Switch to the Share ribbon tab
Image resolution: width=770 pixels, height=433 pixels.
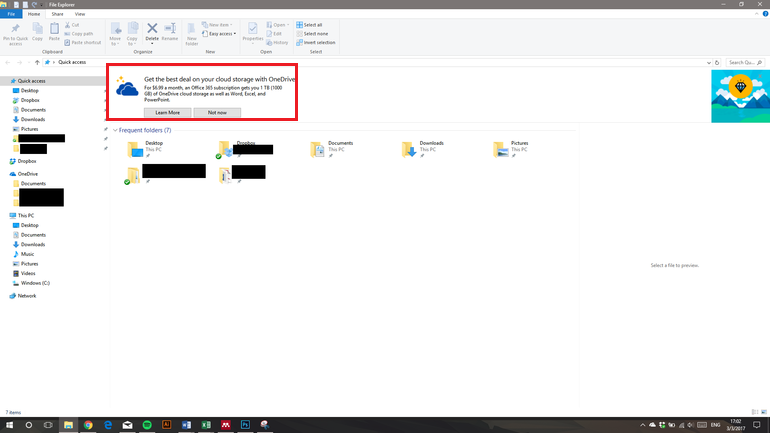pos(57,14)
